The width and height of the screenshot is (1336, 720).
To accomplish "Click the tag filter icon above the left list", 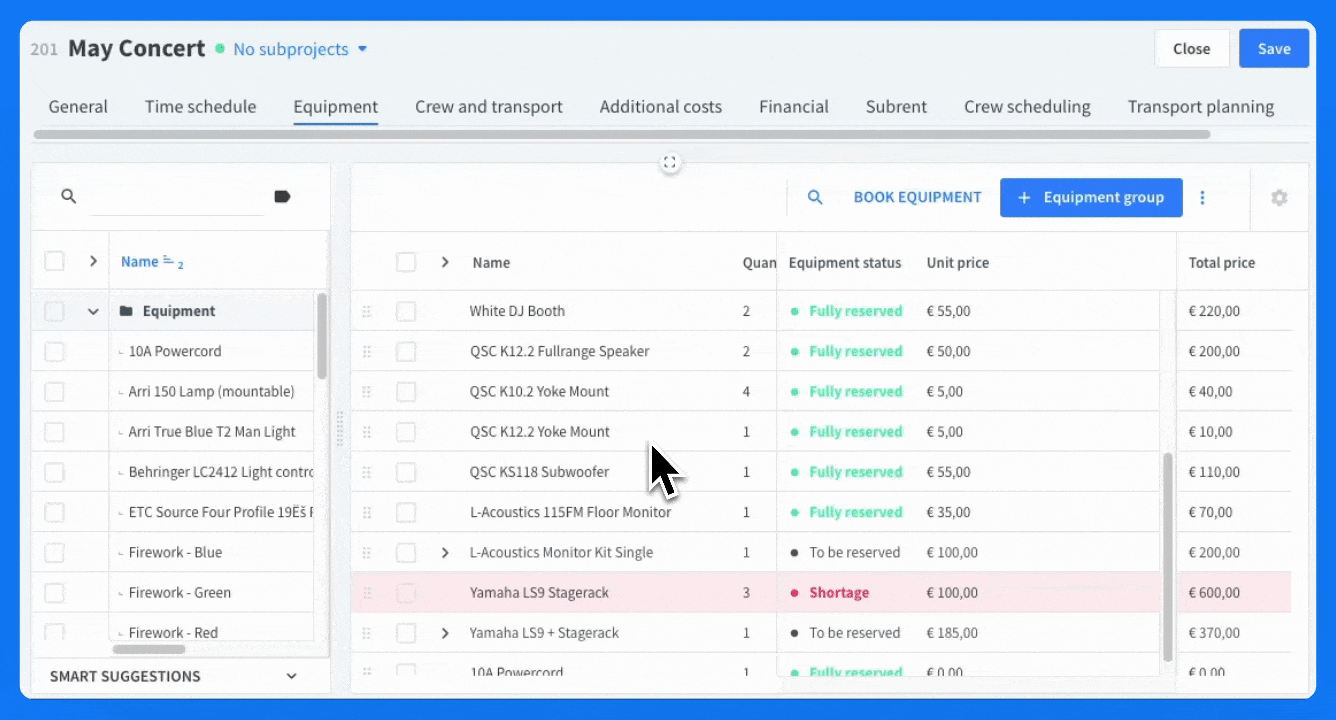I will [282, 196].
